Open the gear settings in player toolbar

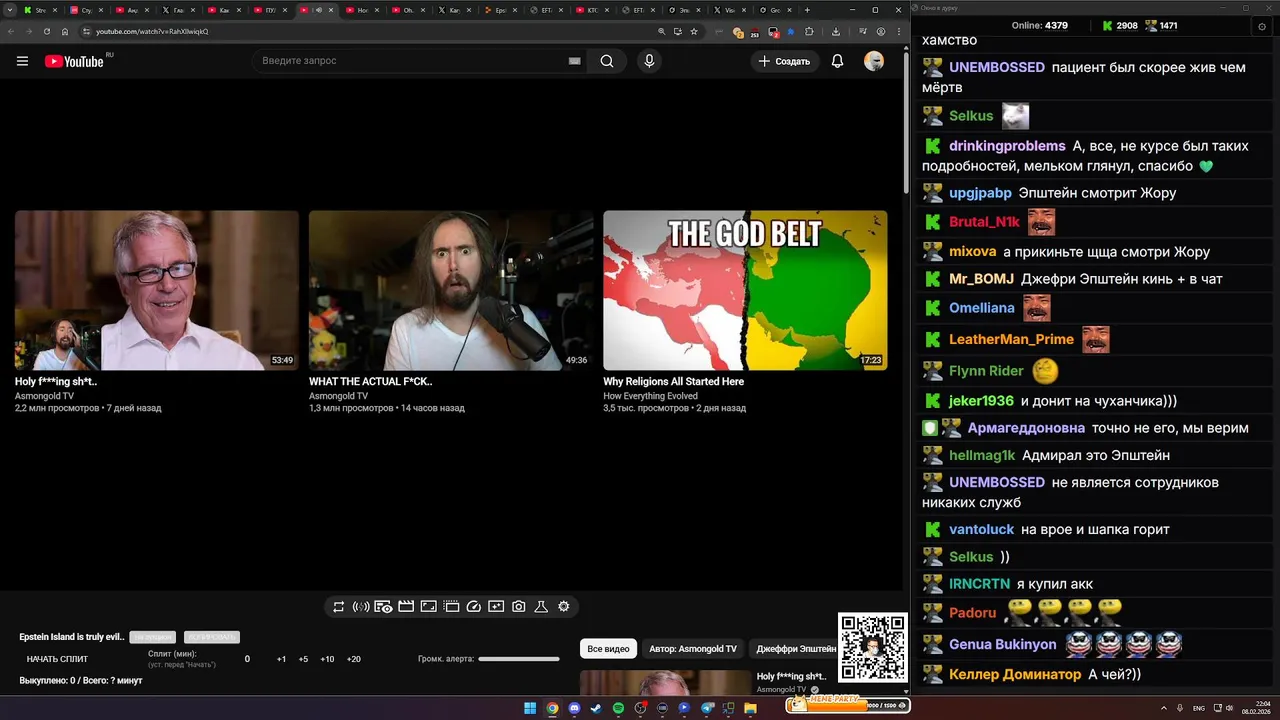pos(564,607)
